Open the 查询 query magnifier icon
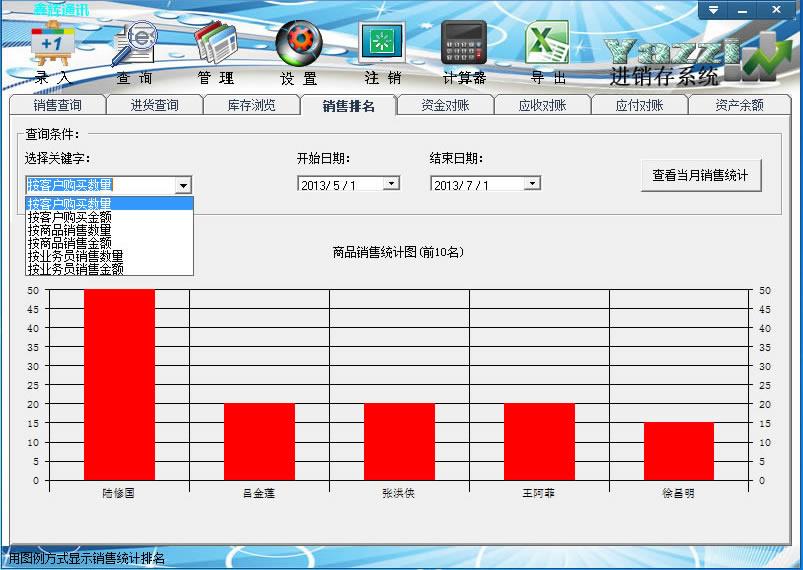This screenshot has height=570, width=803. point(134,44)
